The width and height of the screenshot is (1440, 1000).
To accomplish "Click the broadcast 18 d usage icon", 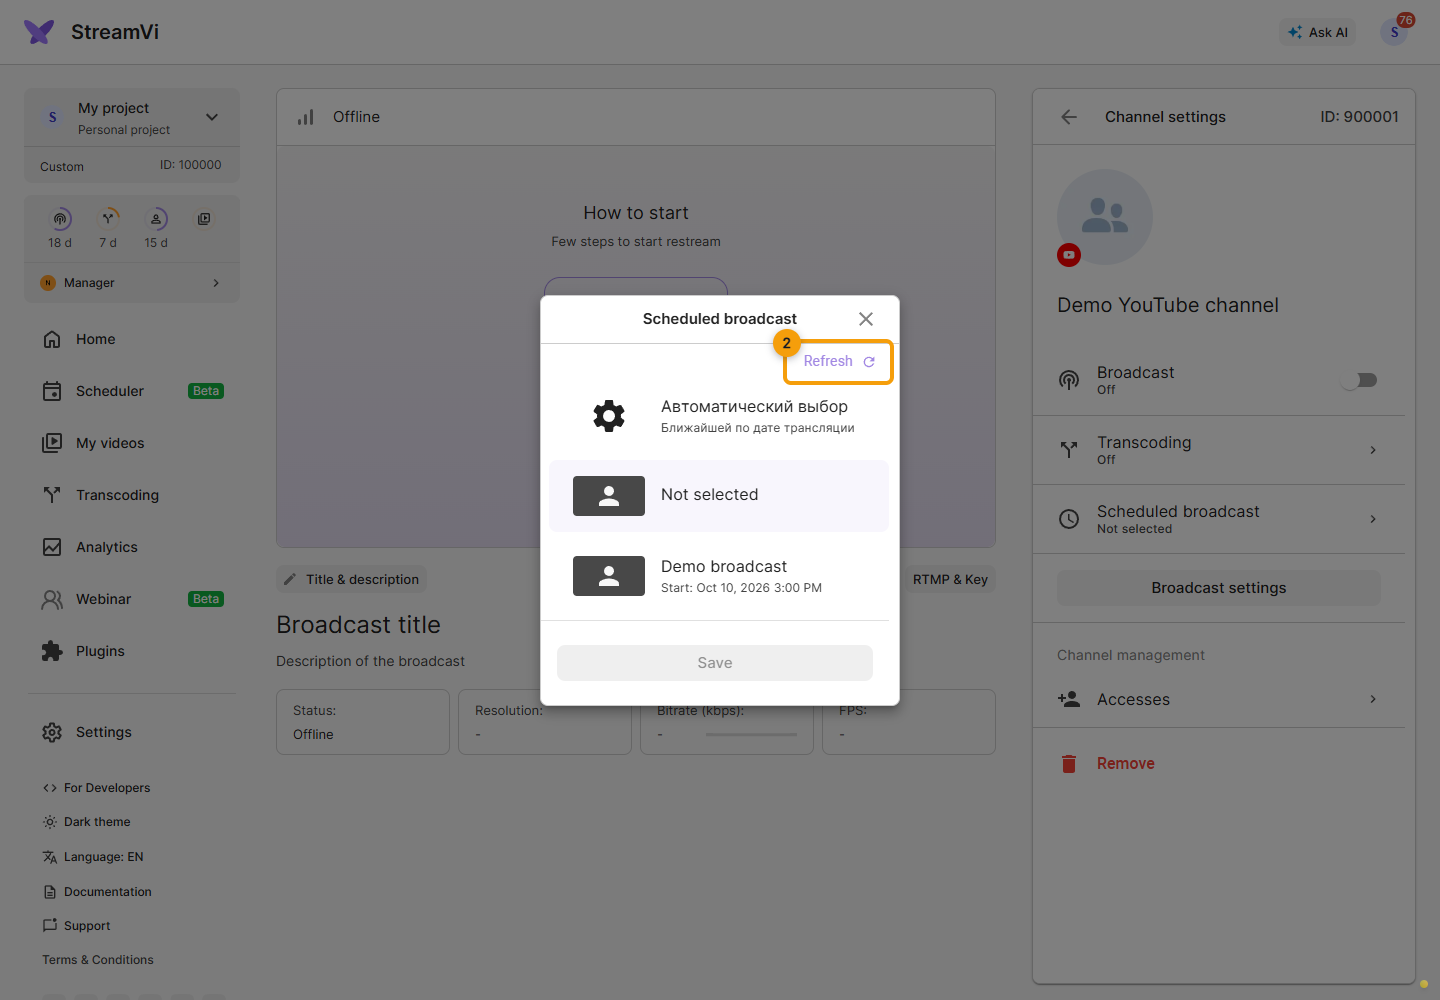I will (60, 219).
